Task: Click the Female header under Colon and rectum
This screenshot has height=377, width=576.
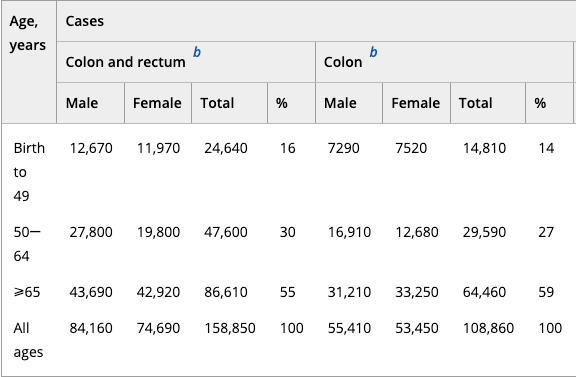Action: tap(157, 103)
